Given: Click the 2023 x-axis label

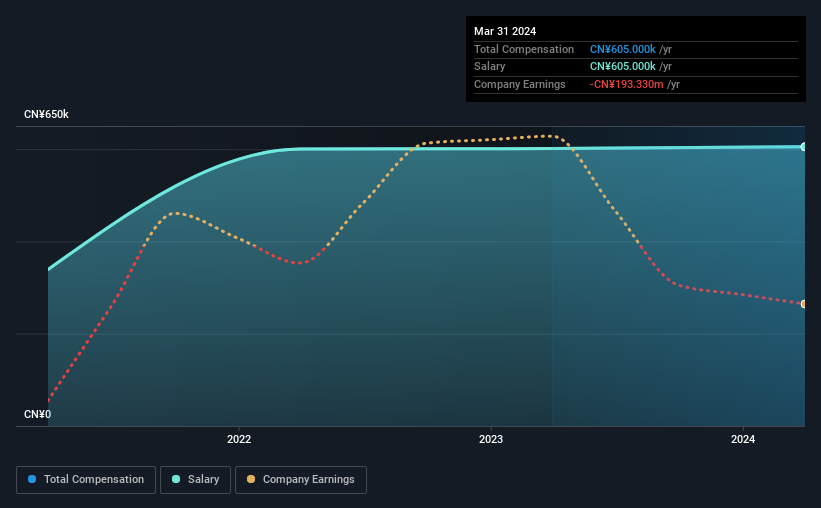Looking at the screenshot, I should tap(491, 439).
